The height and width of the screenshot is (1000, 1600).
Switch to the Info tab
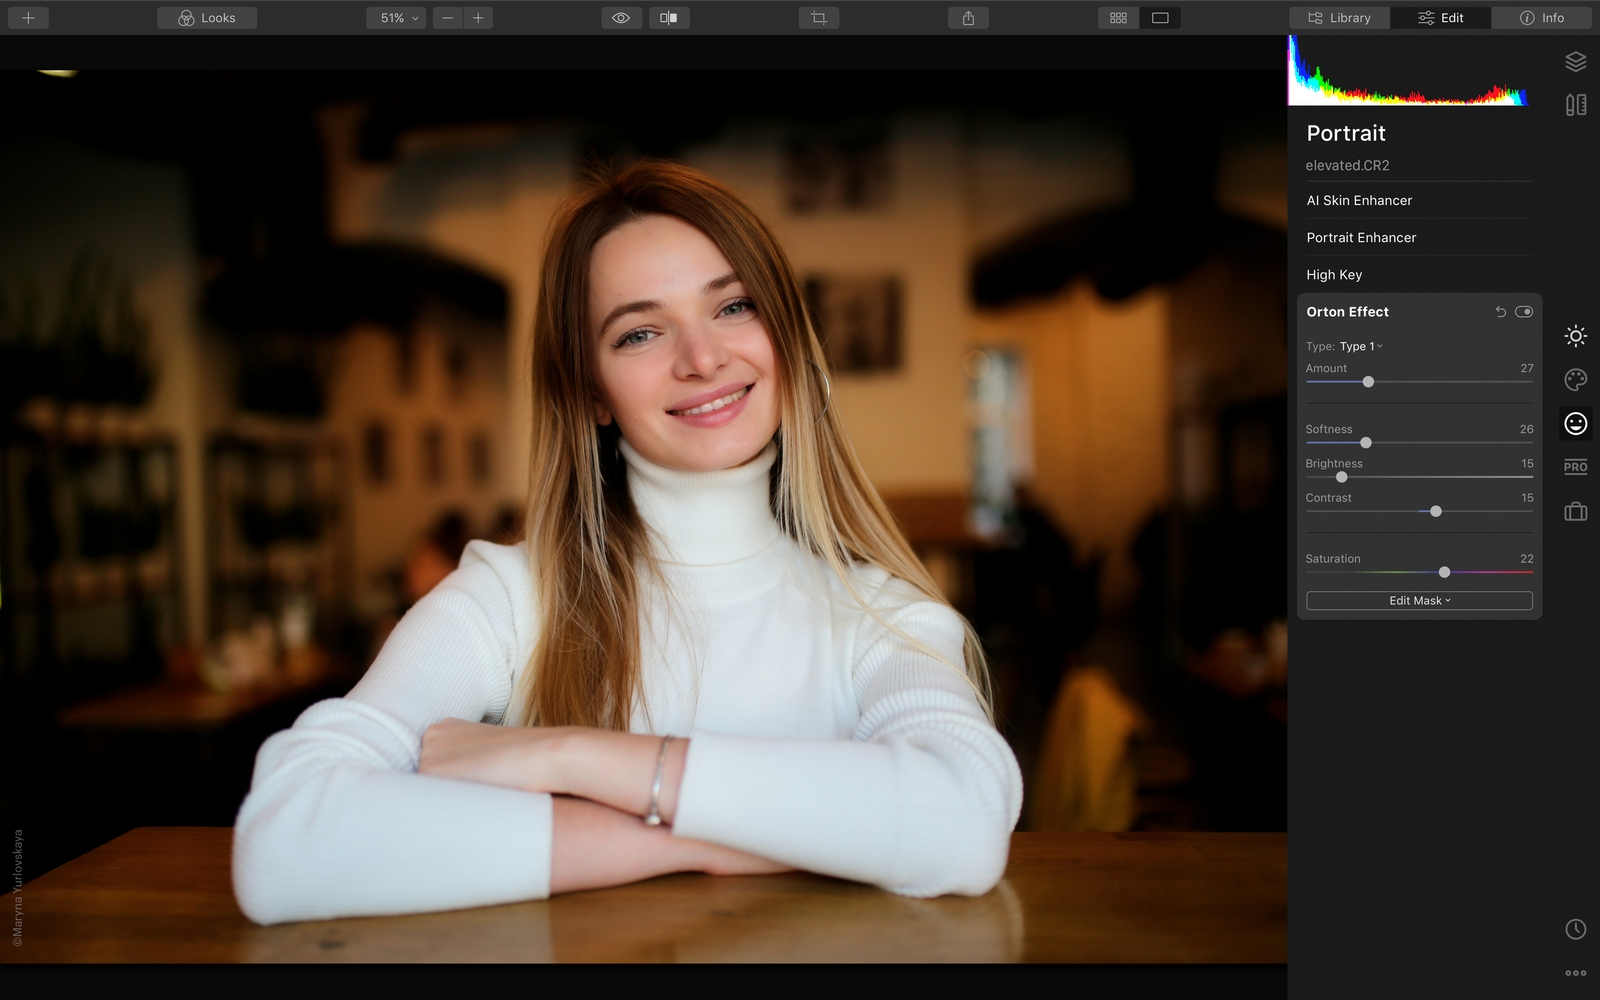coord(1541,18)
